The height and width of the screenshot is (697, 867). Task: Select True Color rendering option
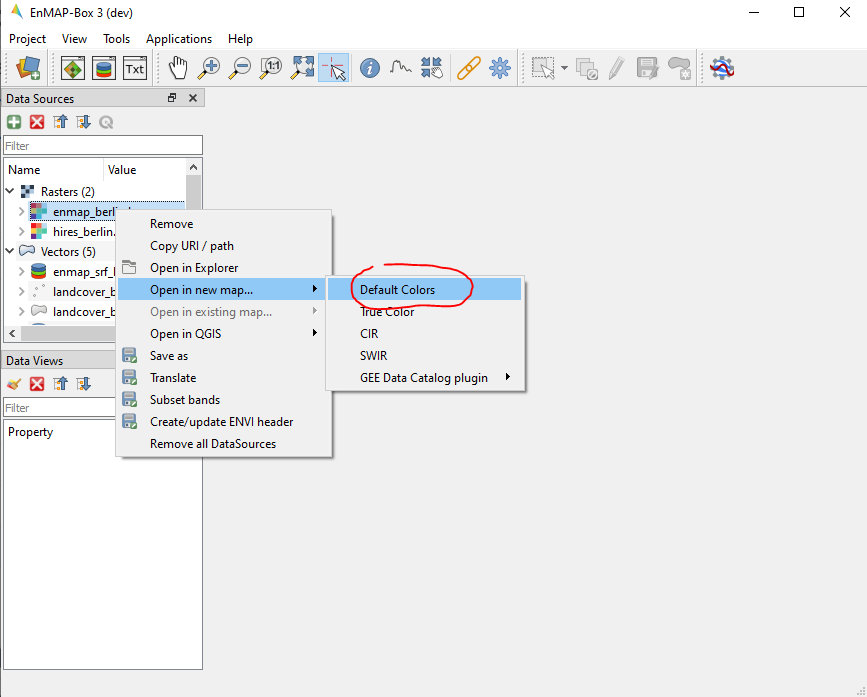(424, 312)
